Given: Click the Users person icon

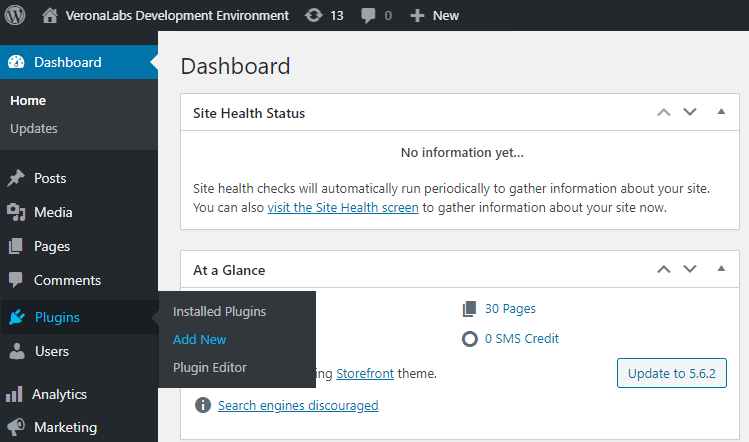Looking at the screenshot, I should point(17,351).
